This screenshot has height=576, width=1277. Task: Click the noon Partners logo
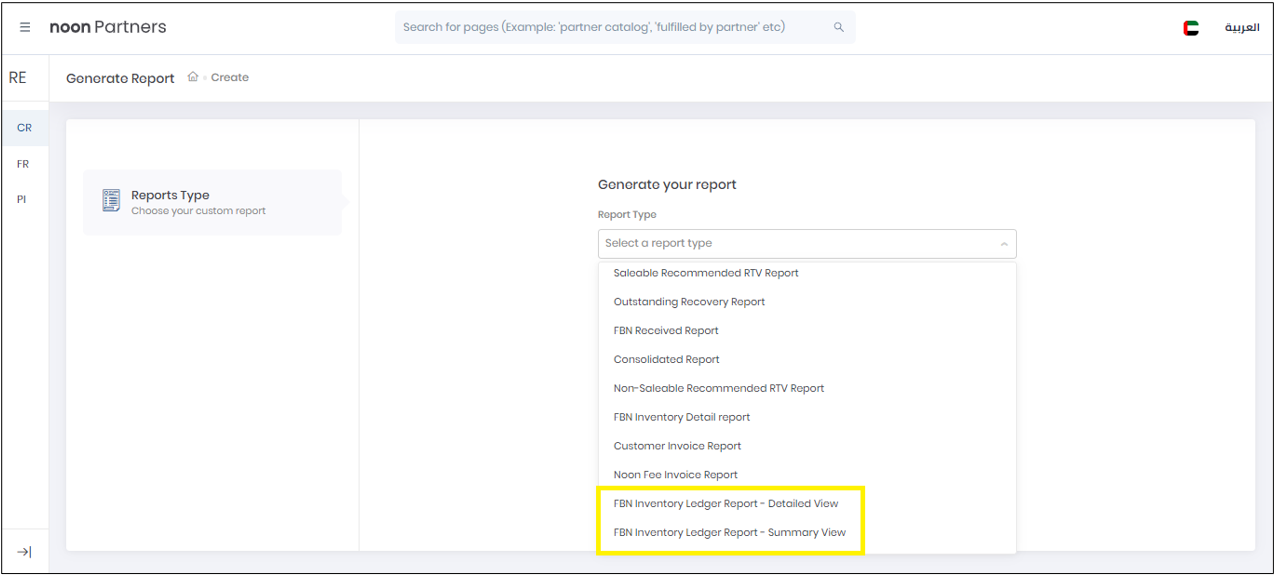[107, 27]
